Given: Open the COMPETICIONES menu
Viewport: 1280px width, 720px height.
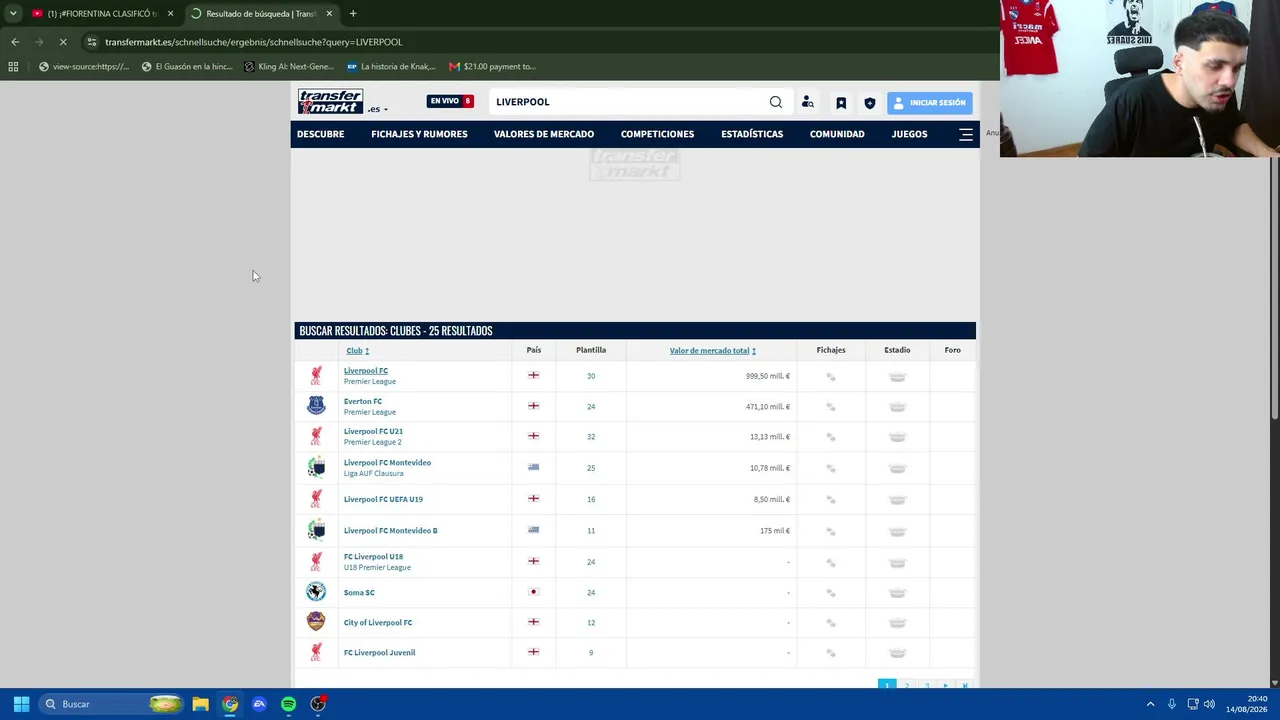Looking at the screenshot, I should pos(657,134).
